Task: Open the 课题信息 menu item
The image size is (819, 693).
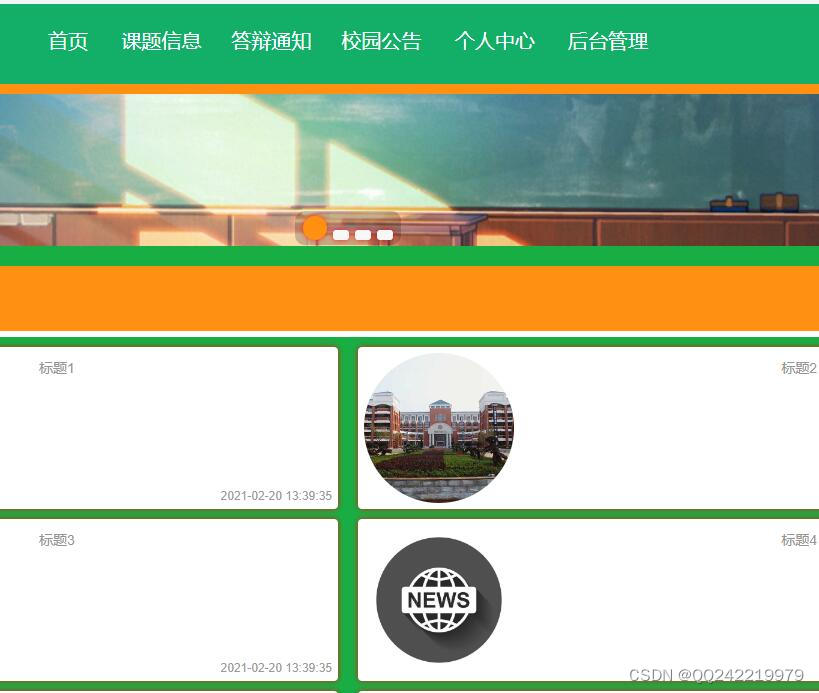Action: pos(161,41)
